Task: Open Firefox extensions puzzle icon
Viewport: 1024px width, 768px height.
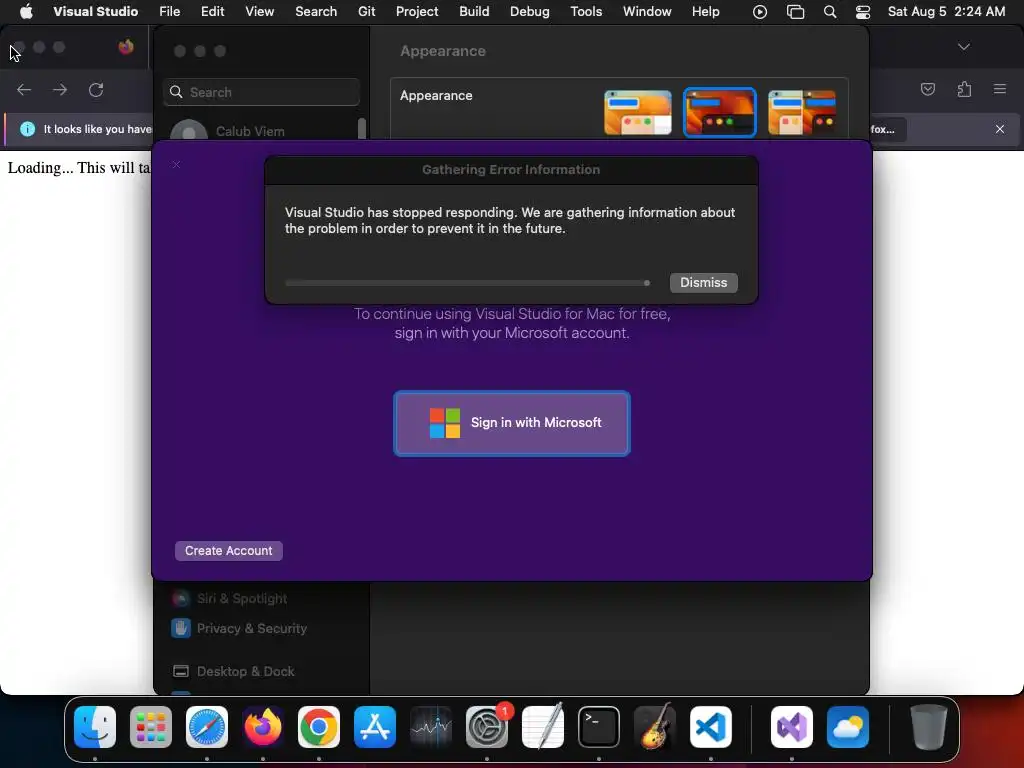Action: tap(964, 89)
